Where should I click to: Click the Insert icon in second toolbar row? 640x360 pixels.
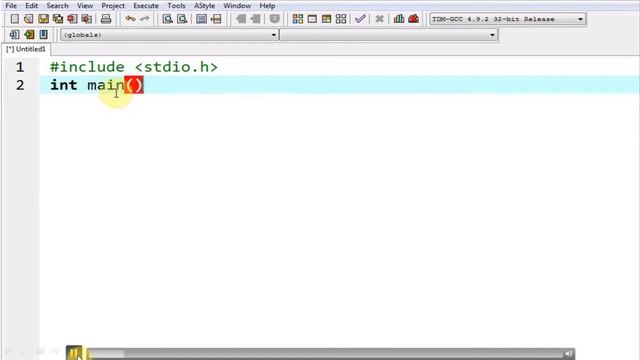[14, 35]
